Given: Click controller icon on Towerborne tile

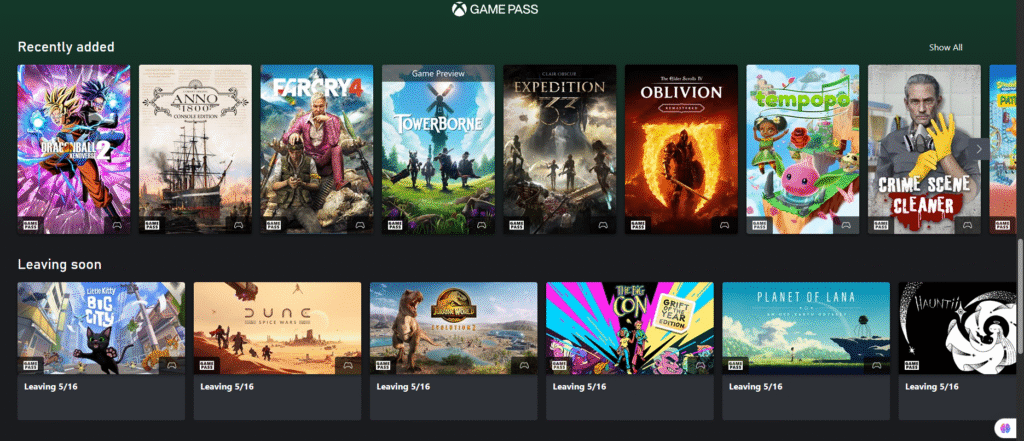Looking at the screenshot, I should point(481,225).
